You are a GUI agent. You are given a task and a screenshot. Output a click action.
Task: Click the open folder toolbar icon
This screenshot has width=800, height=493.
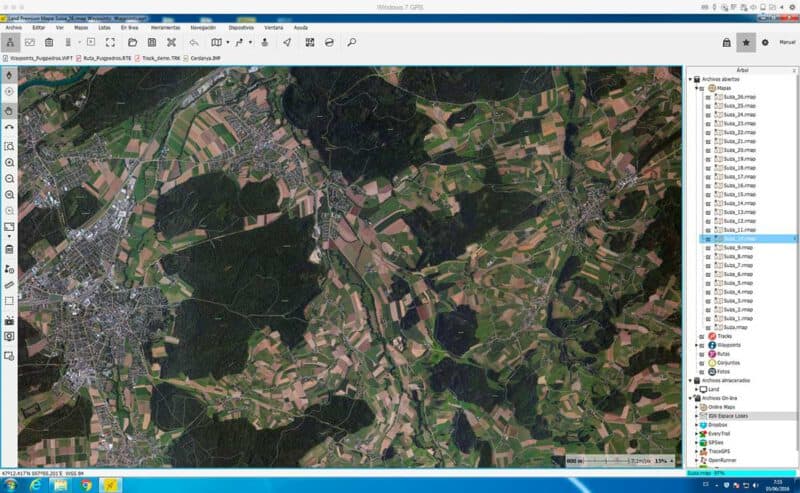click(133, 42)
